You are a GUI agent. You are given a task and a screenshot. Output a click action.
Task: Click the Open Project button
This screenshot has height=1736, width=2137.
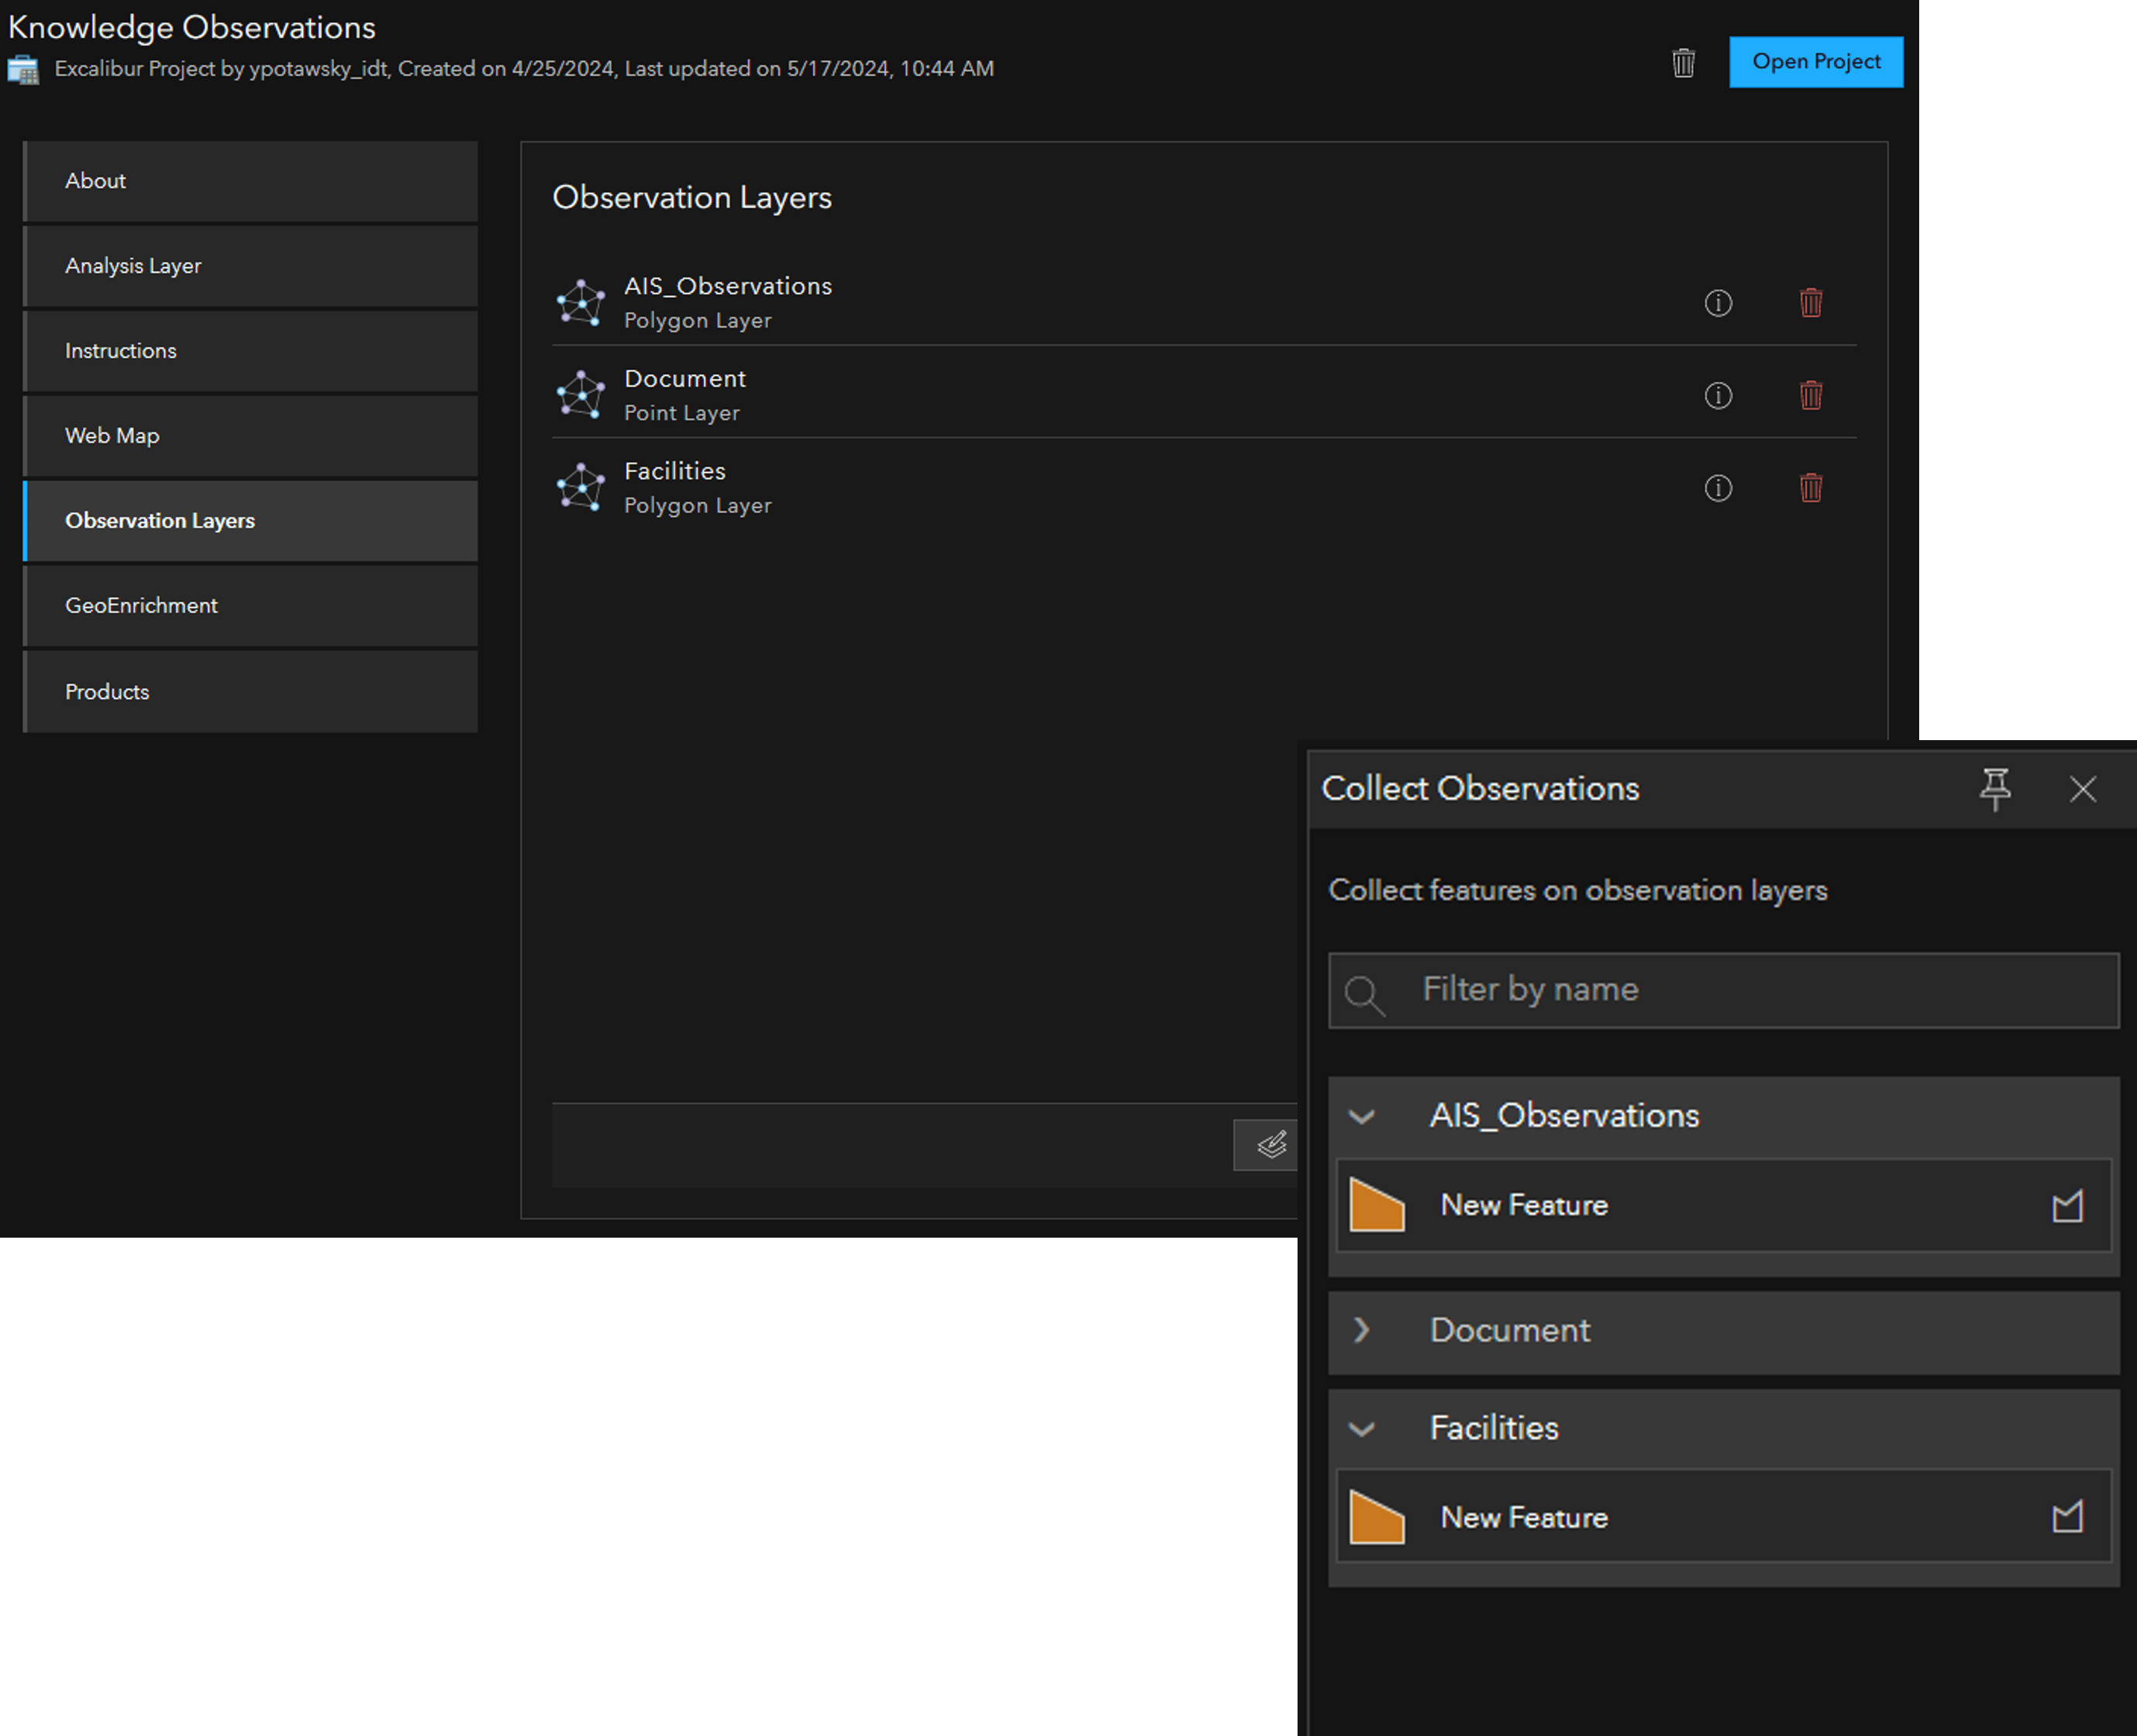coord(1815,62)
